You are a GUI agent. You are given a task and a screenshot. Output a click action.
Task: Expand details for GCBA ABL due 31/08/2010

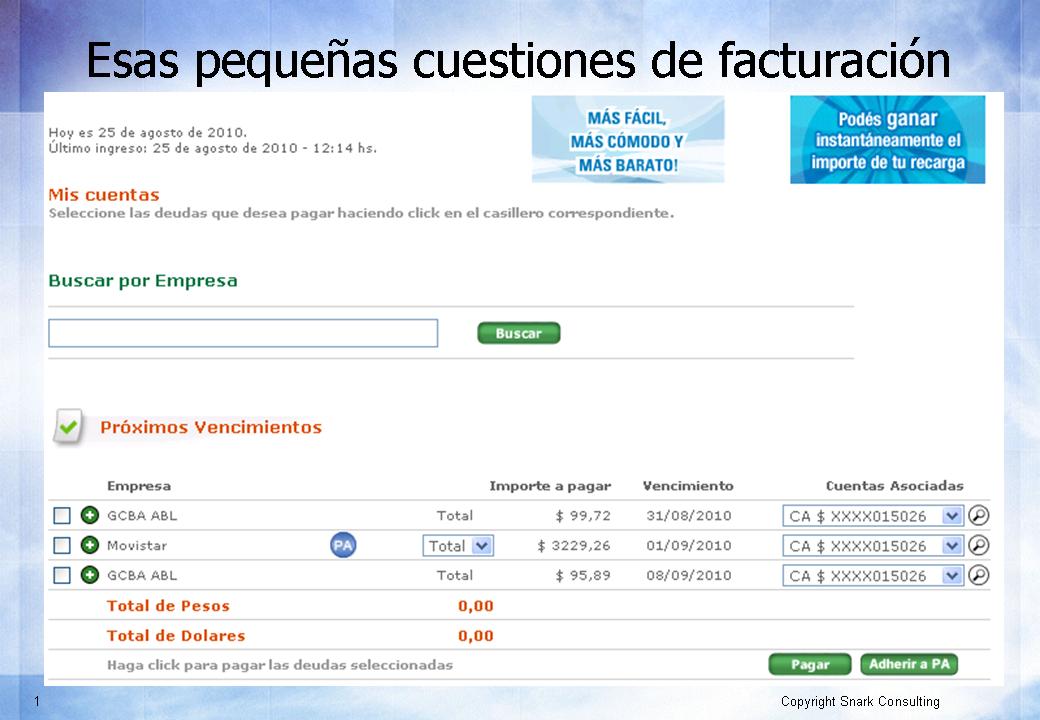tap(90, 515)
